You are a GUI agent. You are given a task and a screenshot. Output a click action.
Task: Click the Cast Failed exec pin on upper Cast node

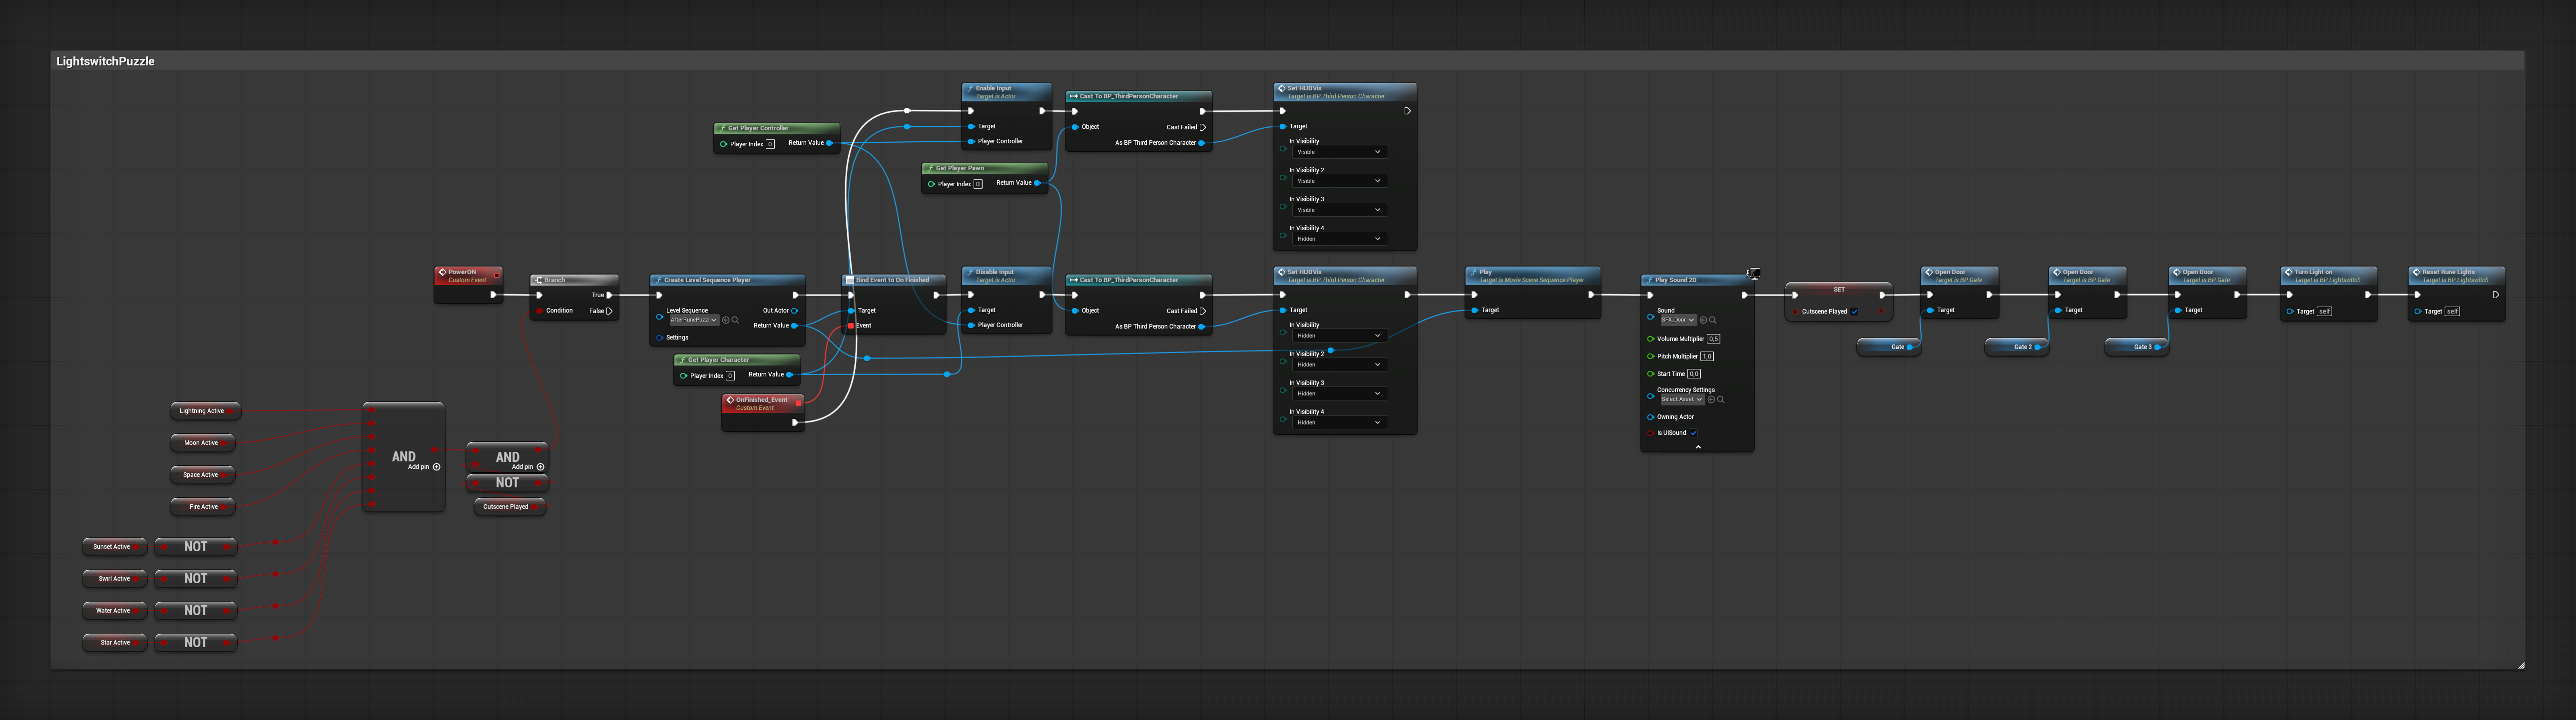1202,127
